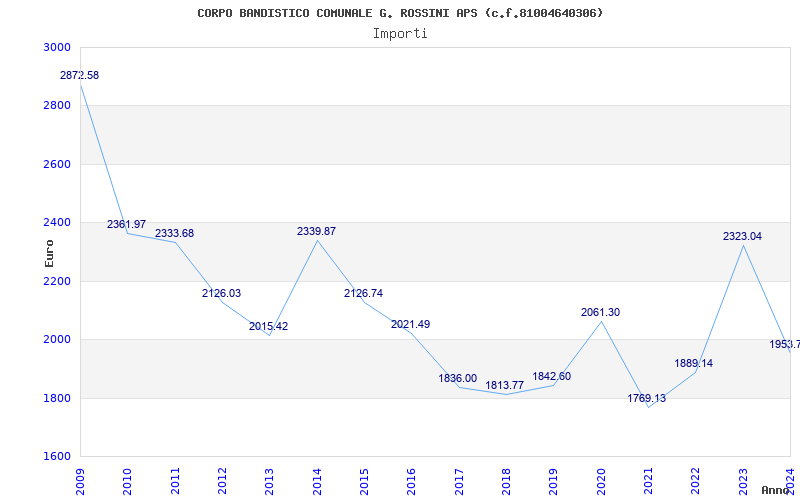Click the 'Euro' y-axis title

49,253
